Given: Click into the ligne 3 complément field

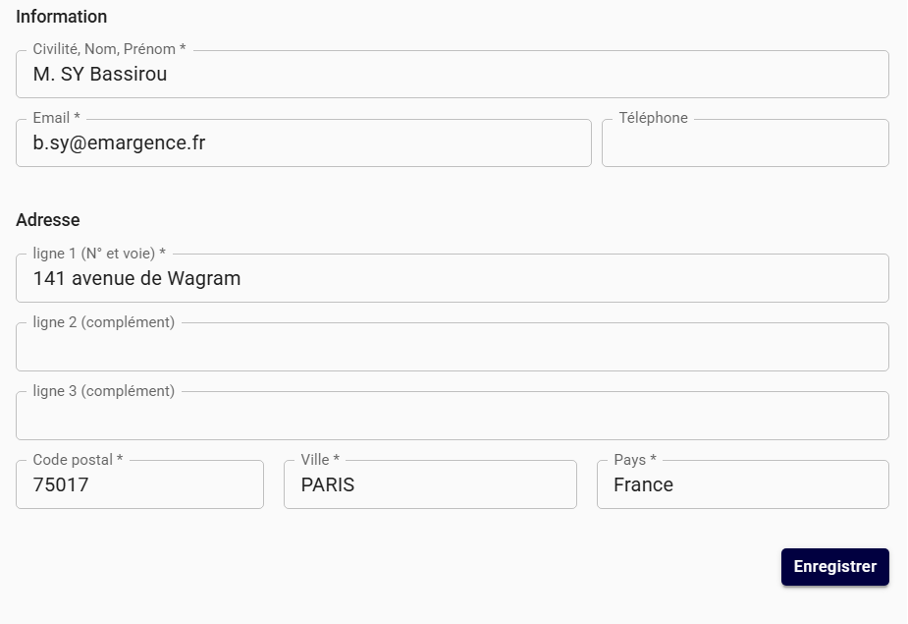Looking at the screenshot, I should tap(452, 417).
